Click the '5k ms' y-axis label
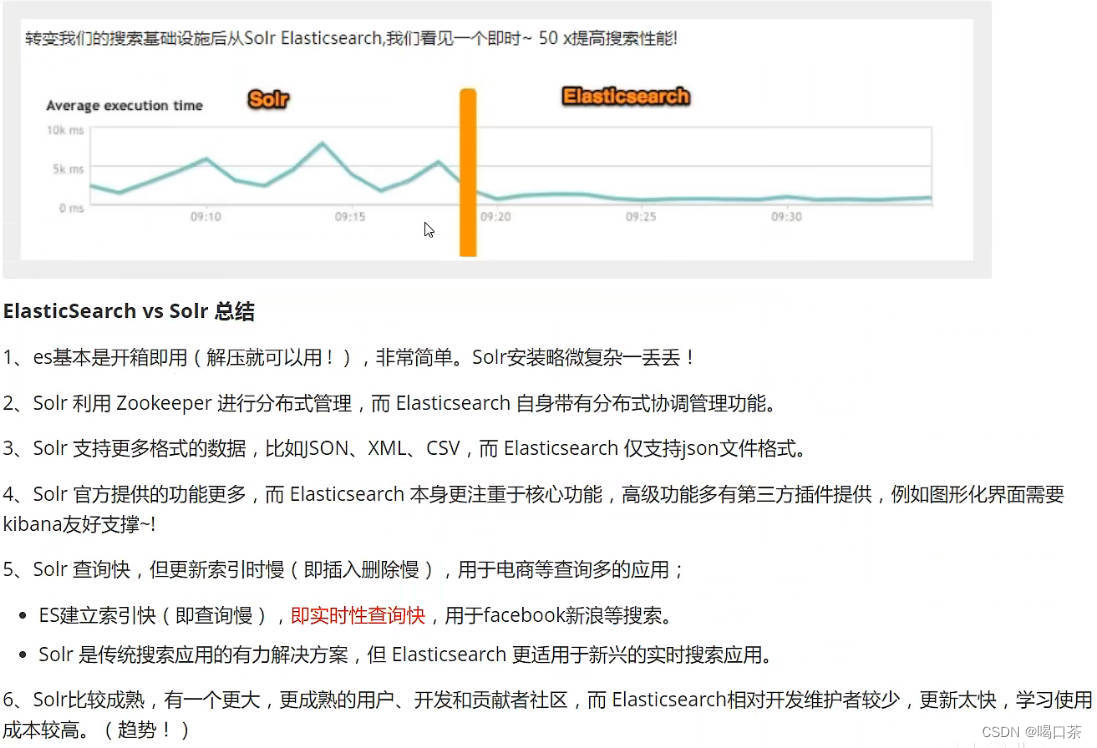 pyautogui.click(x=68, y=169)
